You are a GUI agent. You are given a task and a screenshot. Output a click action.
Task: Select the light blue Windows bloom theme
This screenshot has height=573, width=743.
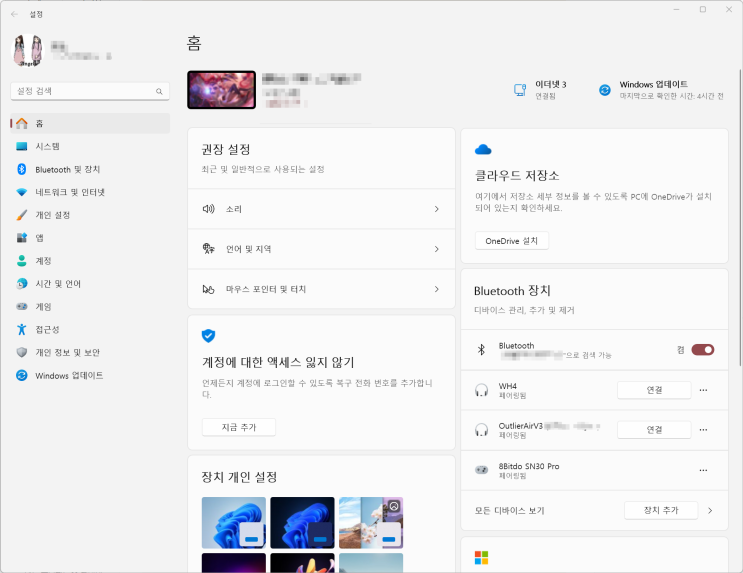coord(234,523)
